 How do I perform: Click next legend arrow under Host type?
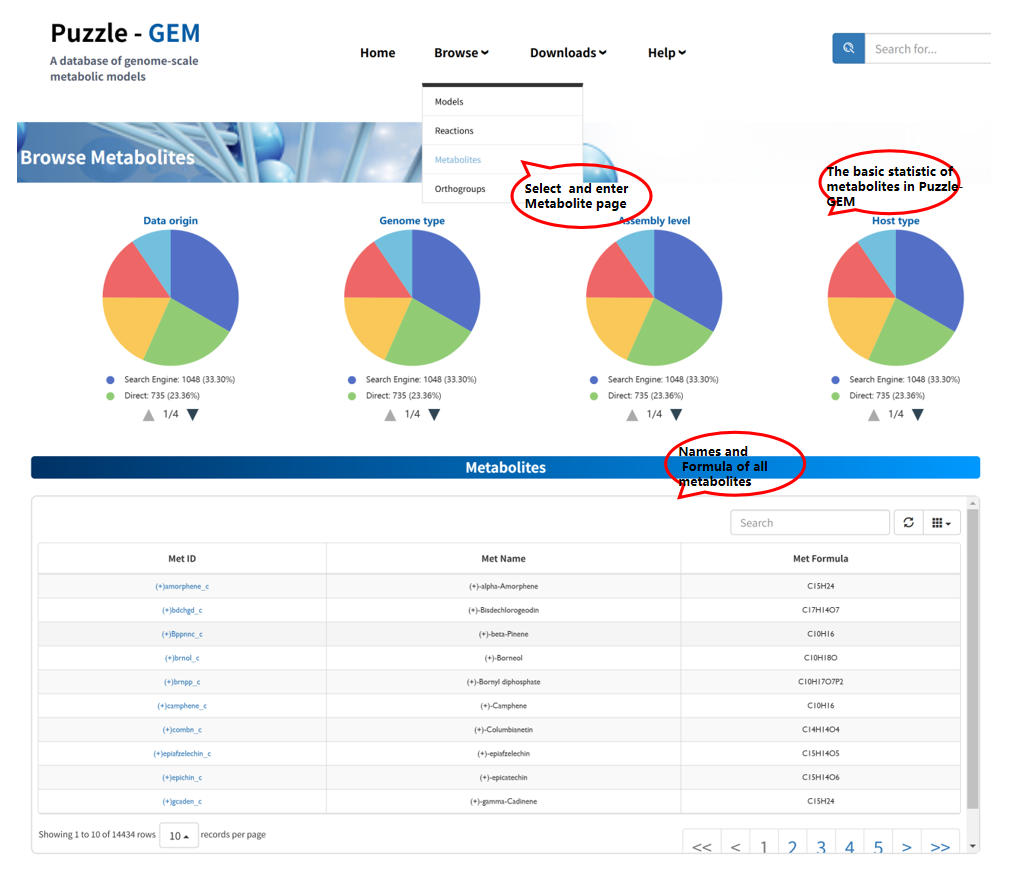[x=917, y=414]
